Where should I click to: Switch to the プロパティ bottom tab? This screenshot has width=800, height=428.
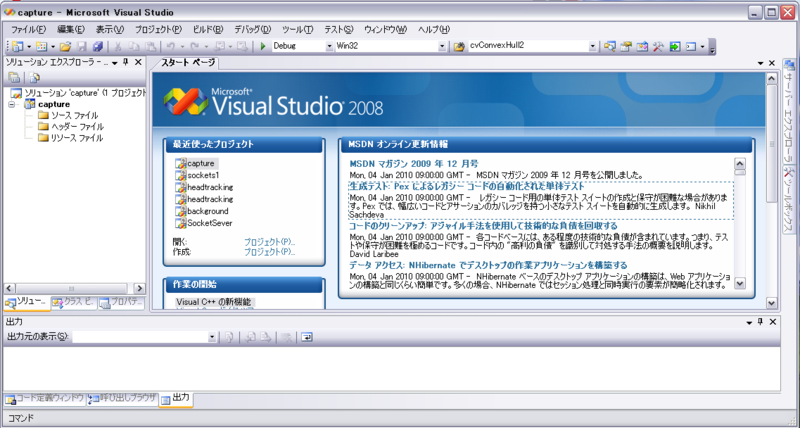121,303
